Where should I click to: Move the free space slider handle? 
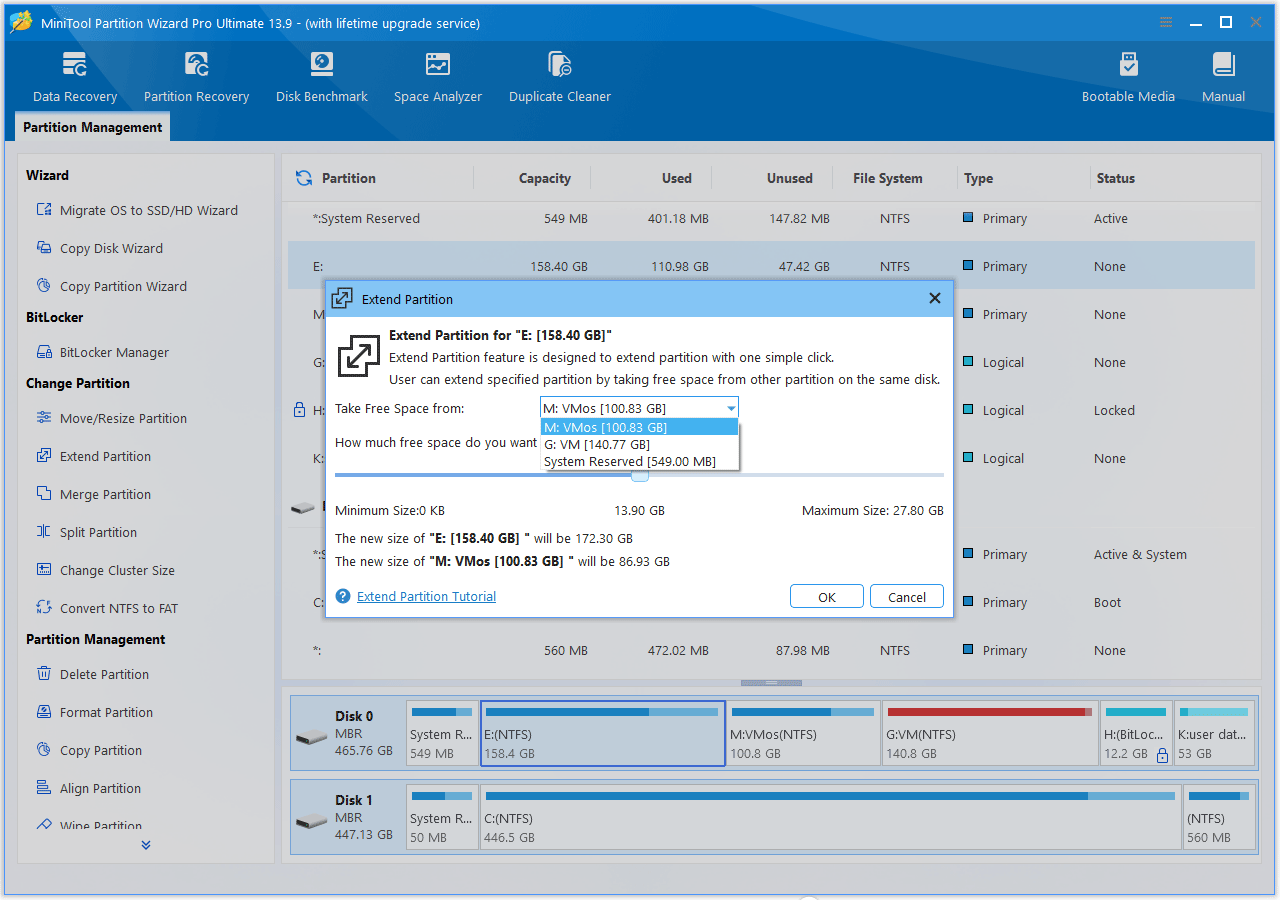click(x=640, y=475)
